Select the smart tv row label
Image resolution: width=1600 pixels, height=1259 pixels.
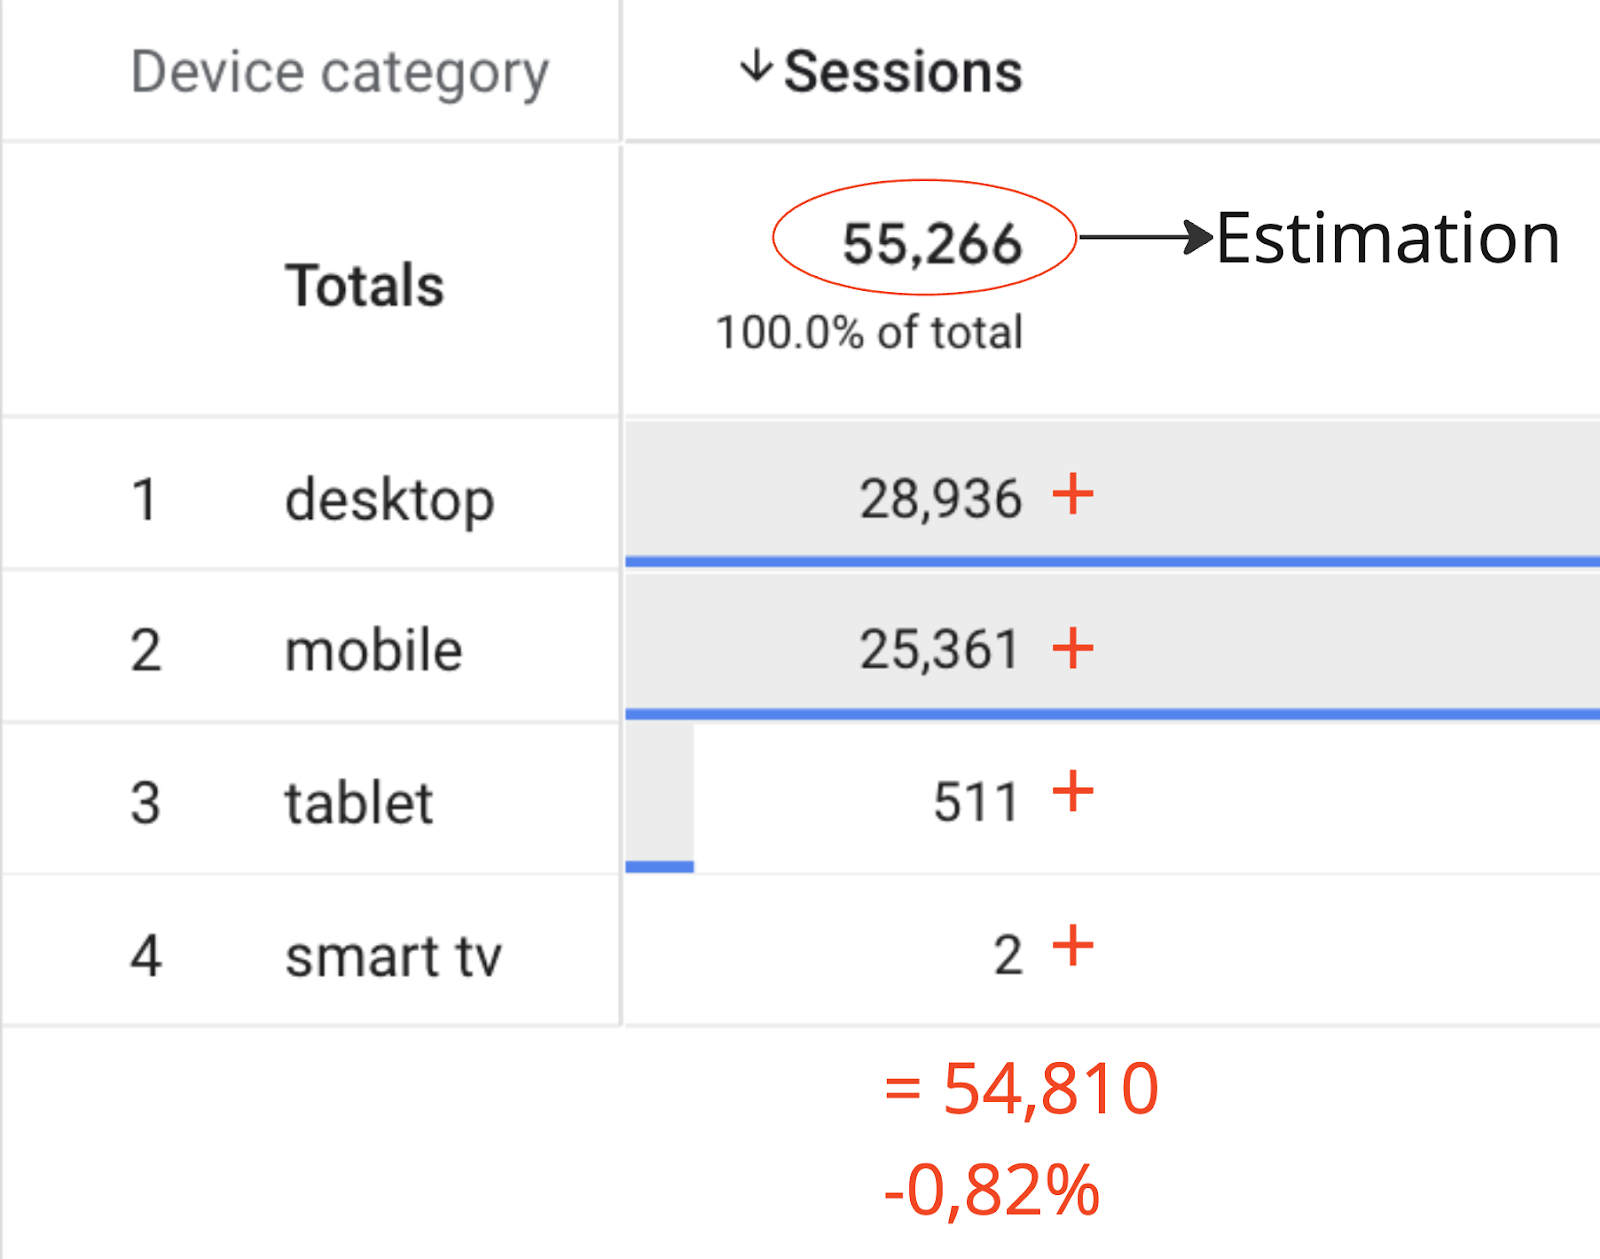coord(393,955)
